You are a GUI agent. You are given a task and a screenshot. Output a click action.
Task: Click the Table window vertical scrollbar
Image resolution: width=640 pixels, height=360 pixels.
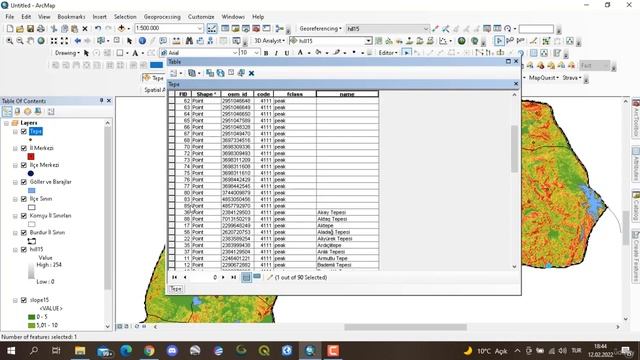[x=514, y=149]
